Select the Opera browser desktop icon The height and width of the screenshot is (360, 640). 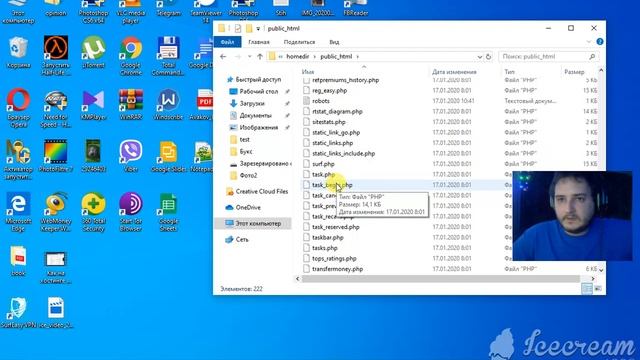point(18,108)
